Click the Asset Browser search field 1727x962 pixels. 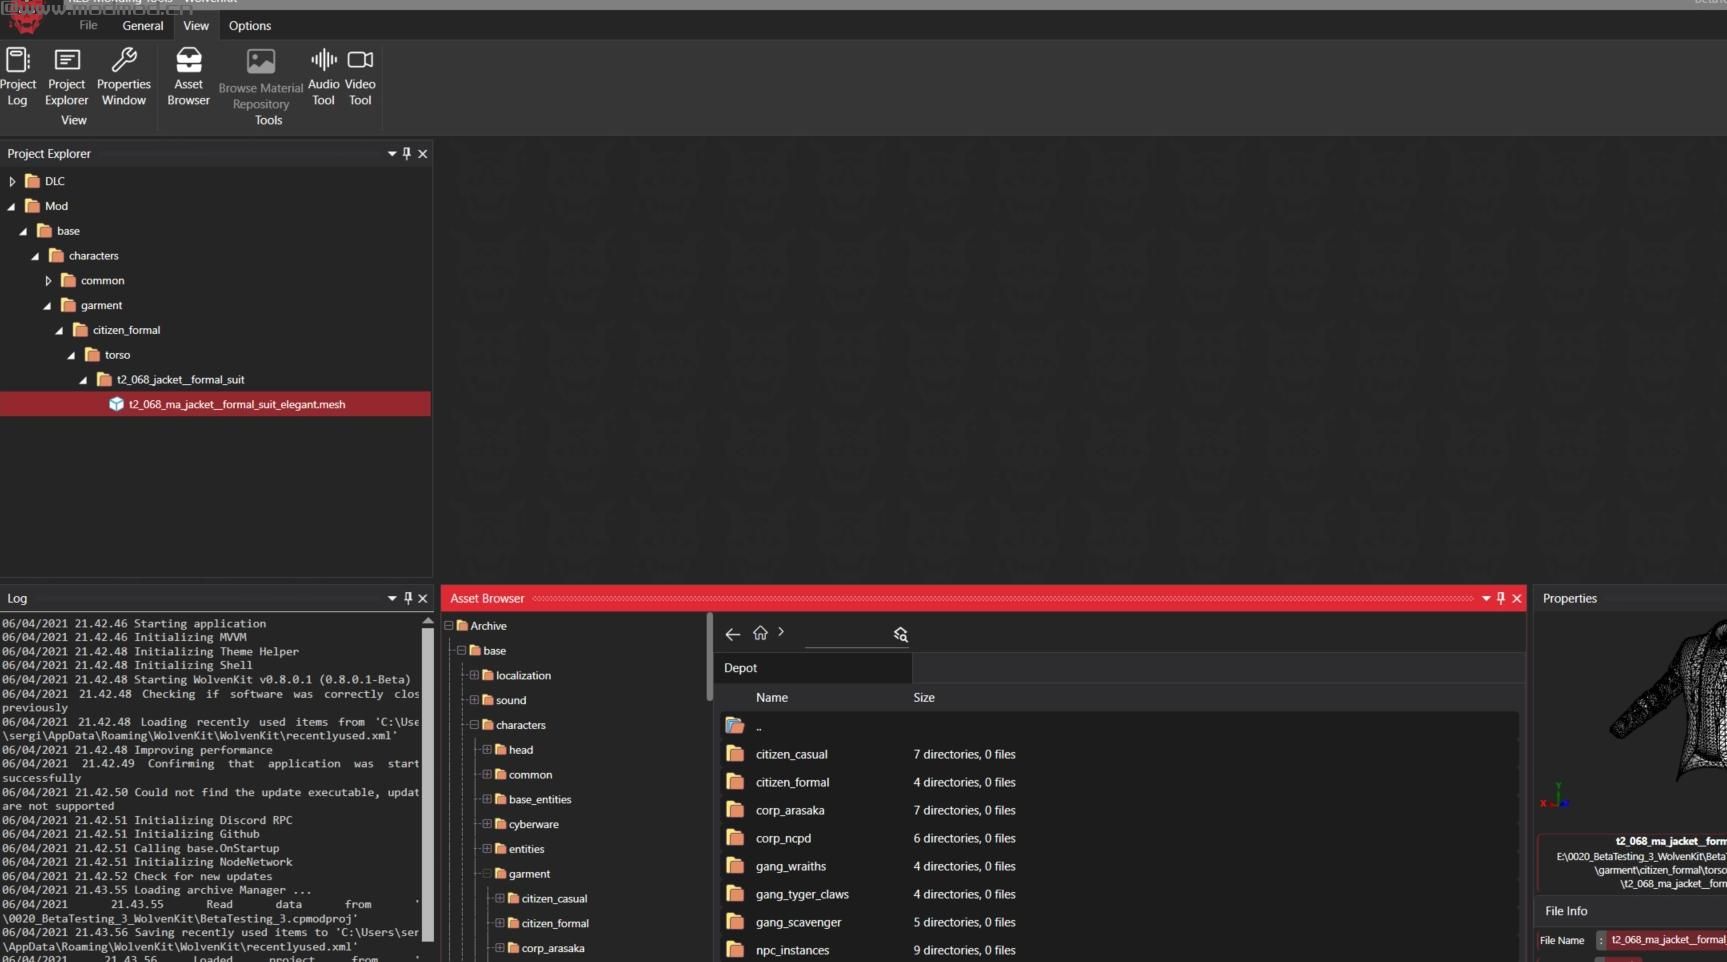847,635
